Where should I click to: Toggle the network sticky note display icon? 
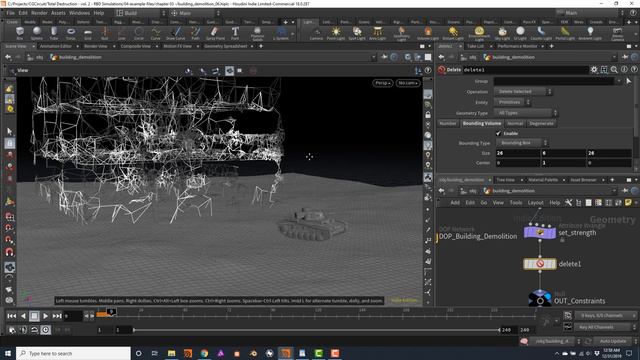(628, 202)
